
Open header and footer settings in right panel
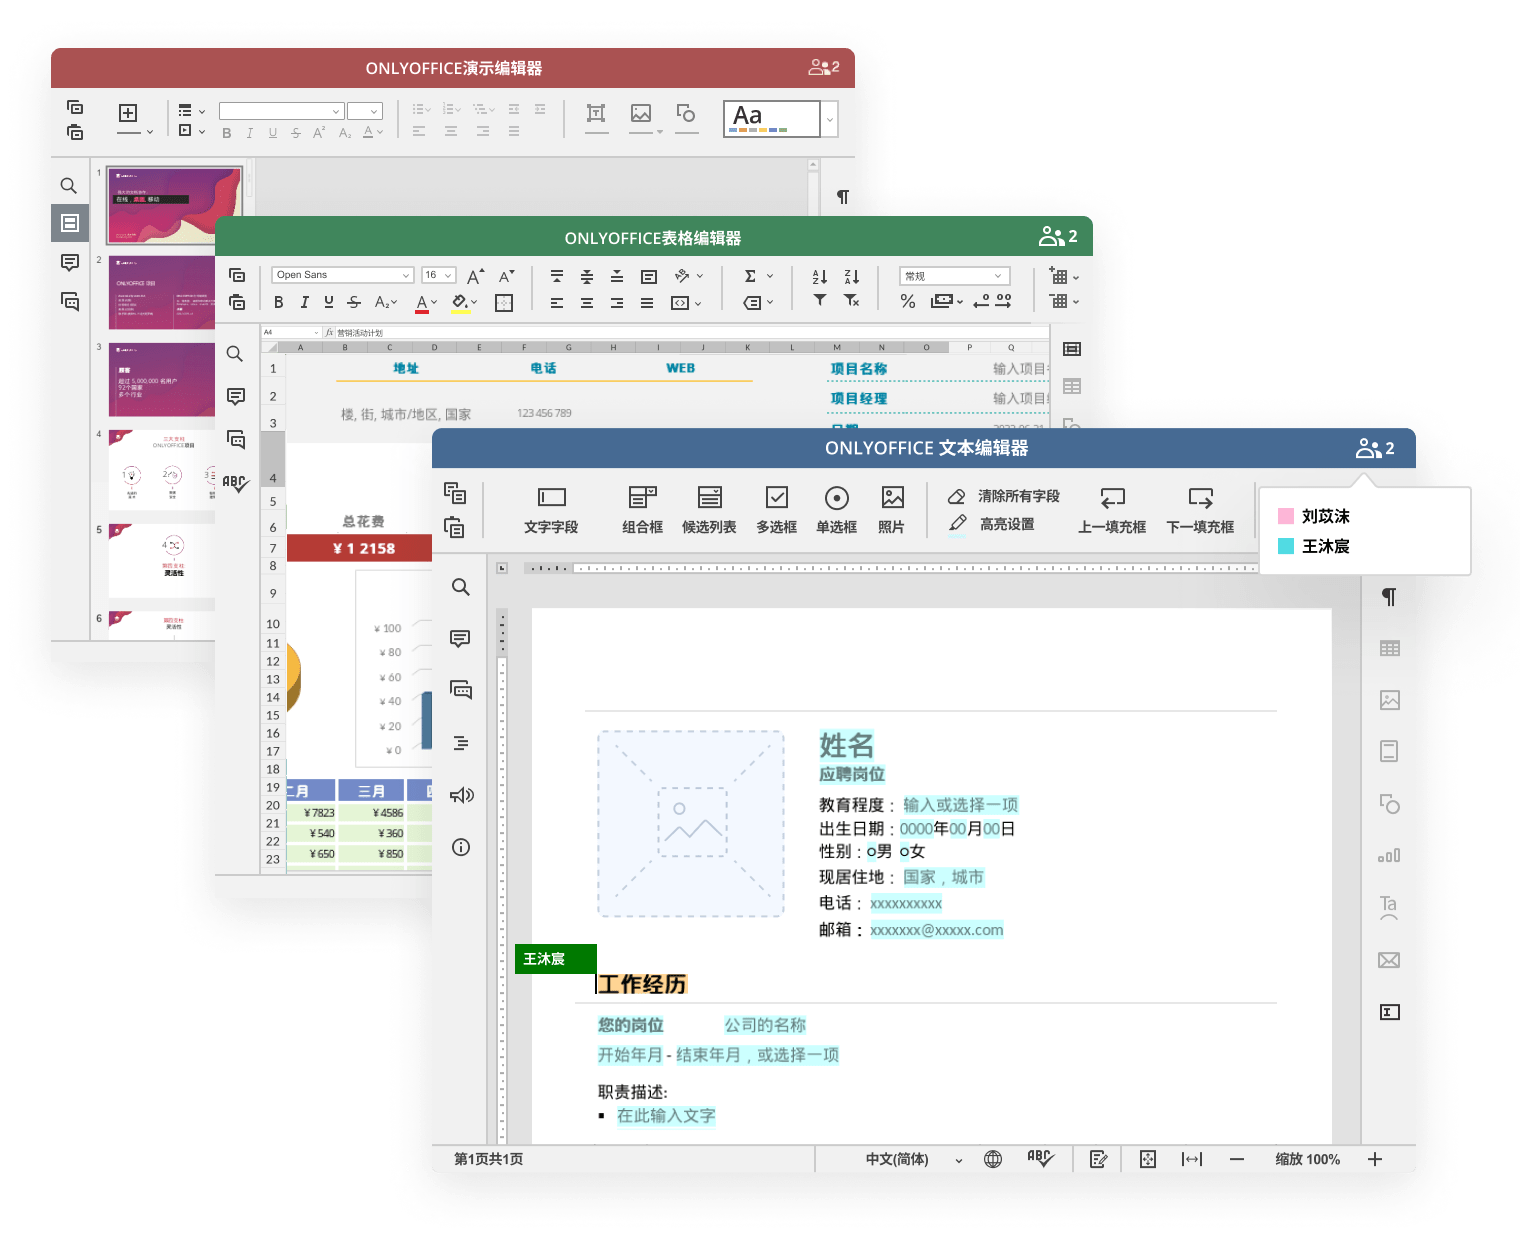[x=1389, y=751]
